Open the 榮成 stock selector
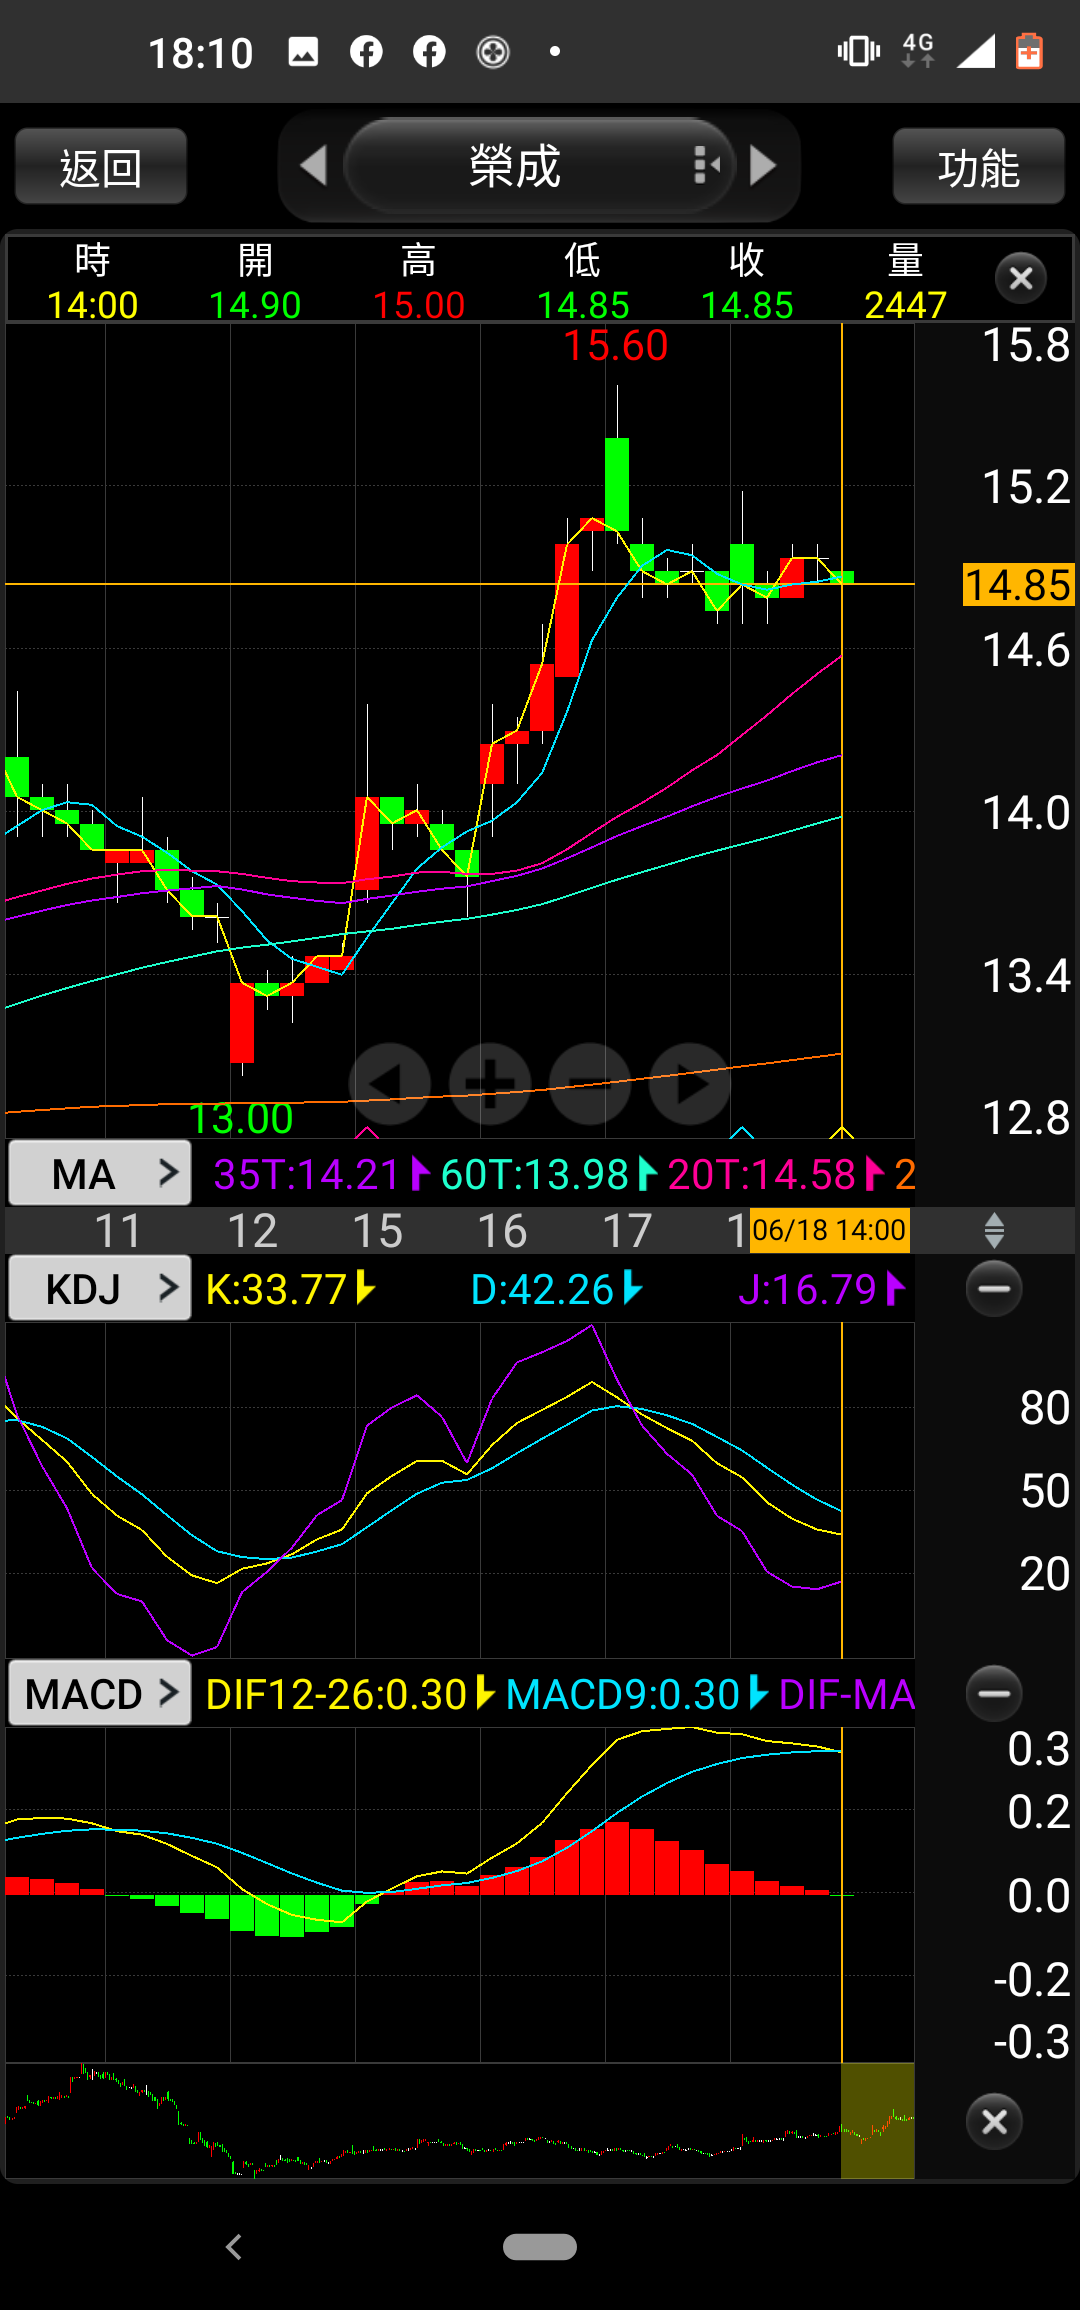The image size is (1080, 2310). [540, 166]
